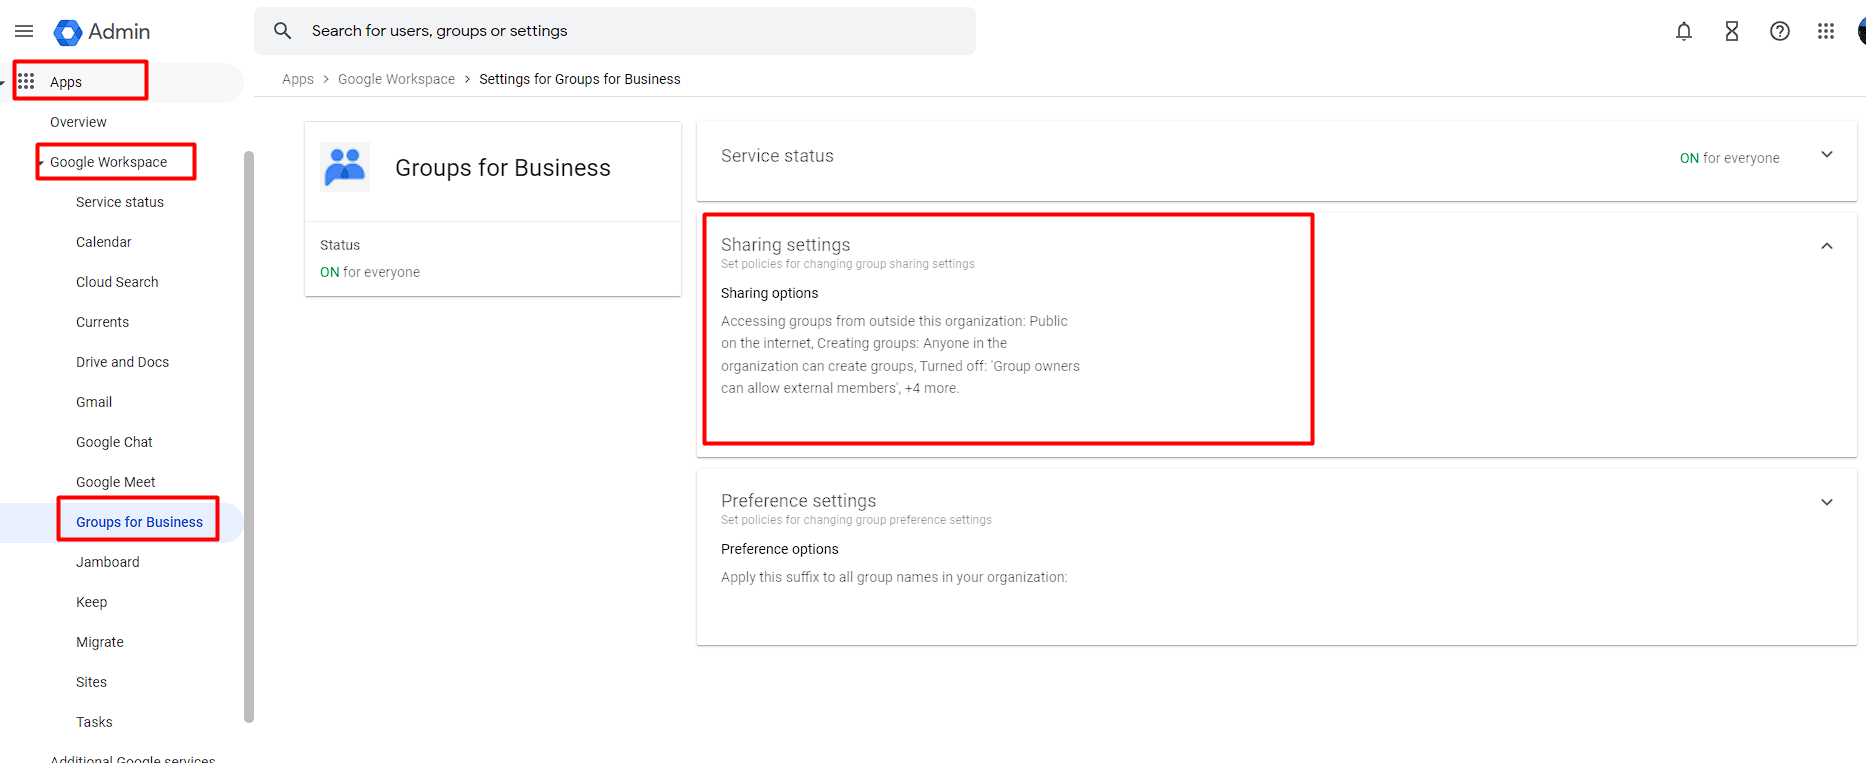Image resolution: width=1866 pixels, height=763 pixels.
Task: Open Service status in sidebar
Action: [120, 202]
